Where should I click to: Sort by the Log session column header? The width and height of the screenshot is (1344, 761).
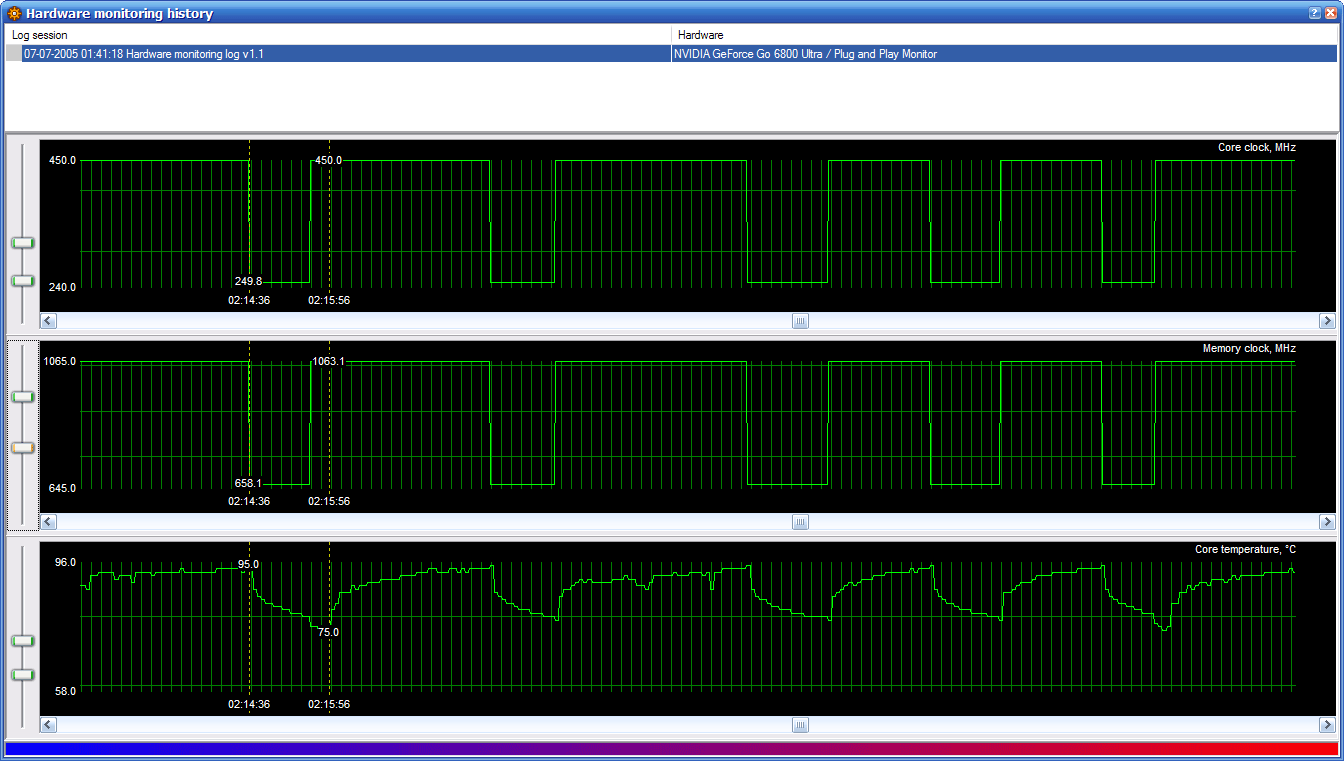(x=338, y=35)
